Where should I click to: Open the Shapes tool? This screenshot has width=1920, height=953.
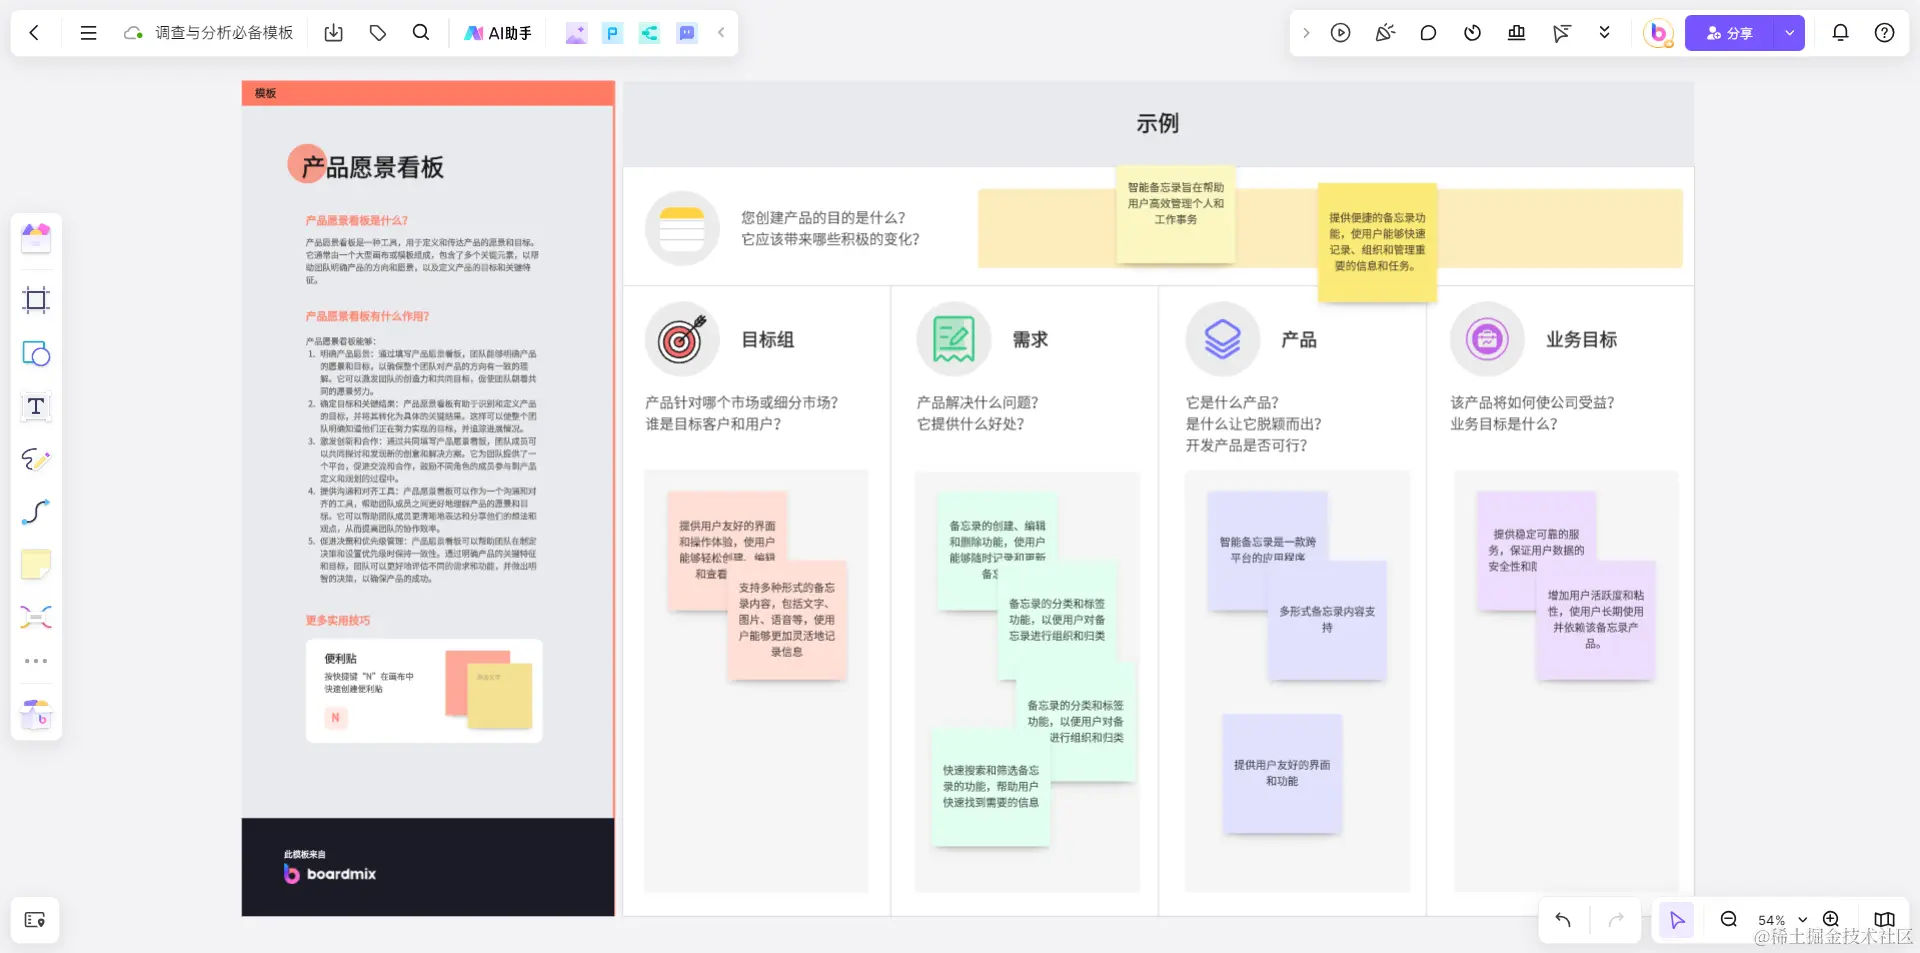(36, 354)
